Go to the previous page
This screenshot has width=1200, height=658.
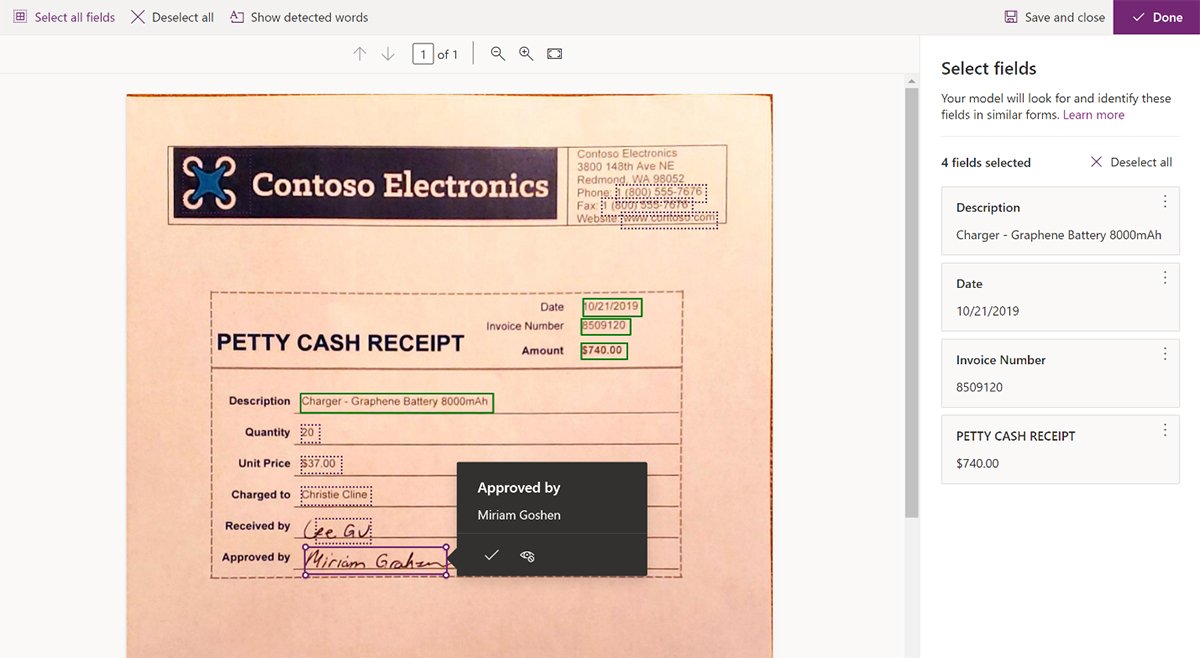[x=360, y=54]
